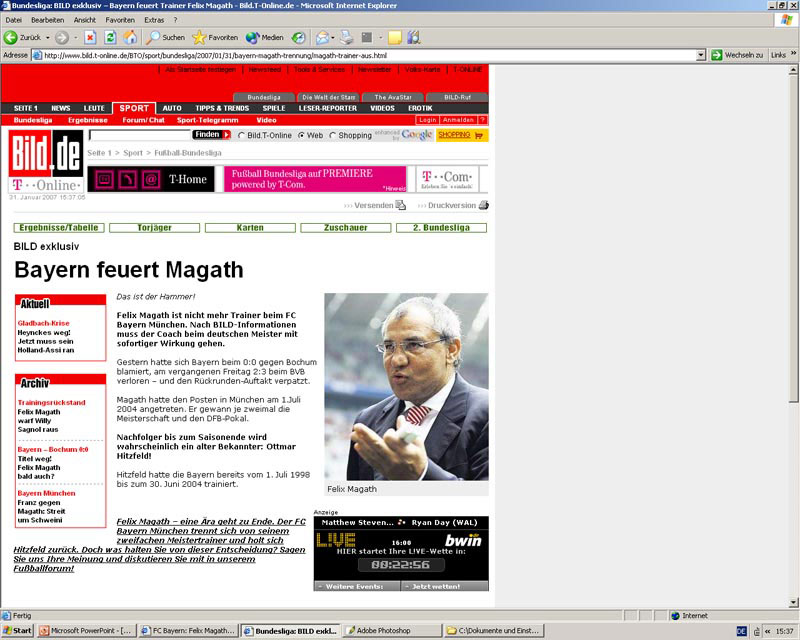Click the SHOPPING cart button

click(x=462, y=135)
